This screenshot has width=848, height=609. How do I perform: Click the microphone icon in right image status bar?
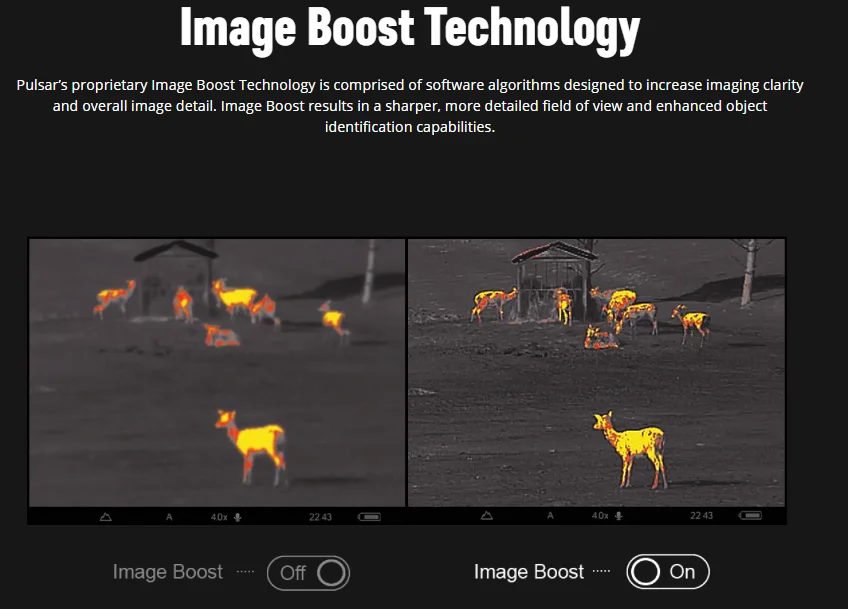[x=619, y=516]
